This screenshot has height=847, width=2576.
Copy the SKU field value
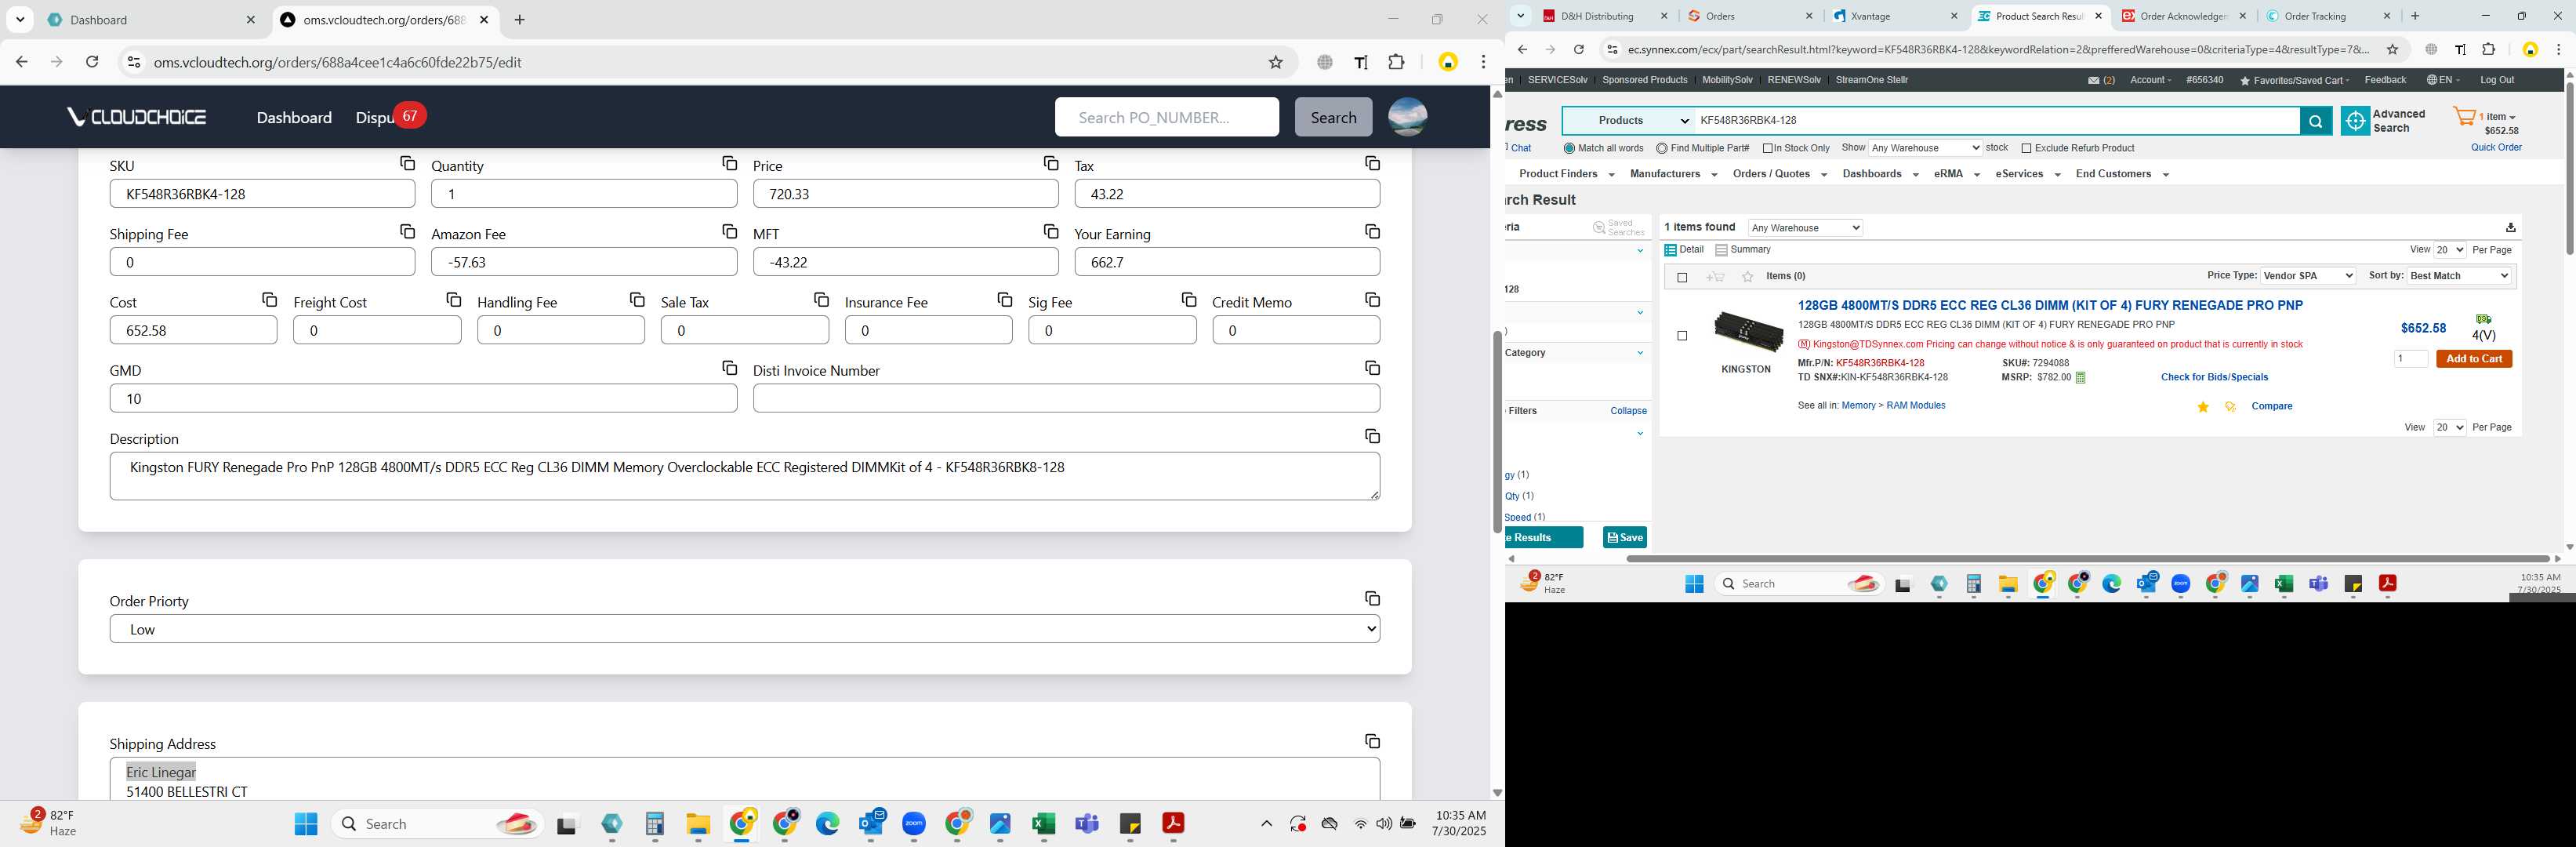[407, 163]
